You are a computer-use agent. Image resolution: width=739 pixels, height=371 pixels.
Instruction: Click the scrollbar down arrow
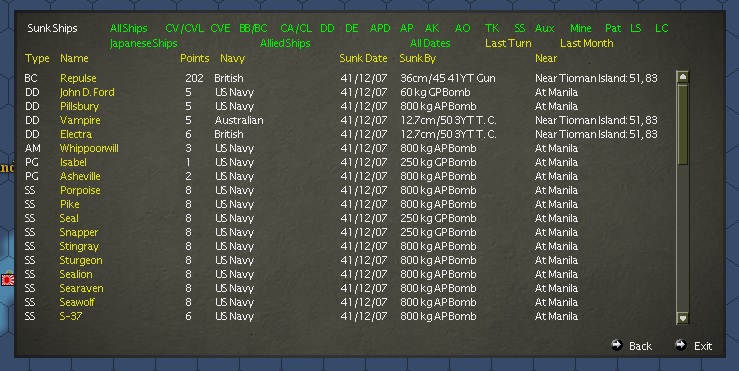(682, 318)
